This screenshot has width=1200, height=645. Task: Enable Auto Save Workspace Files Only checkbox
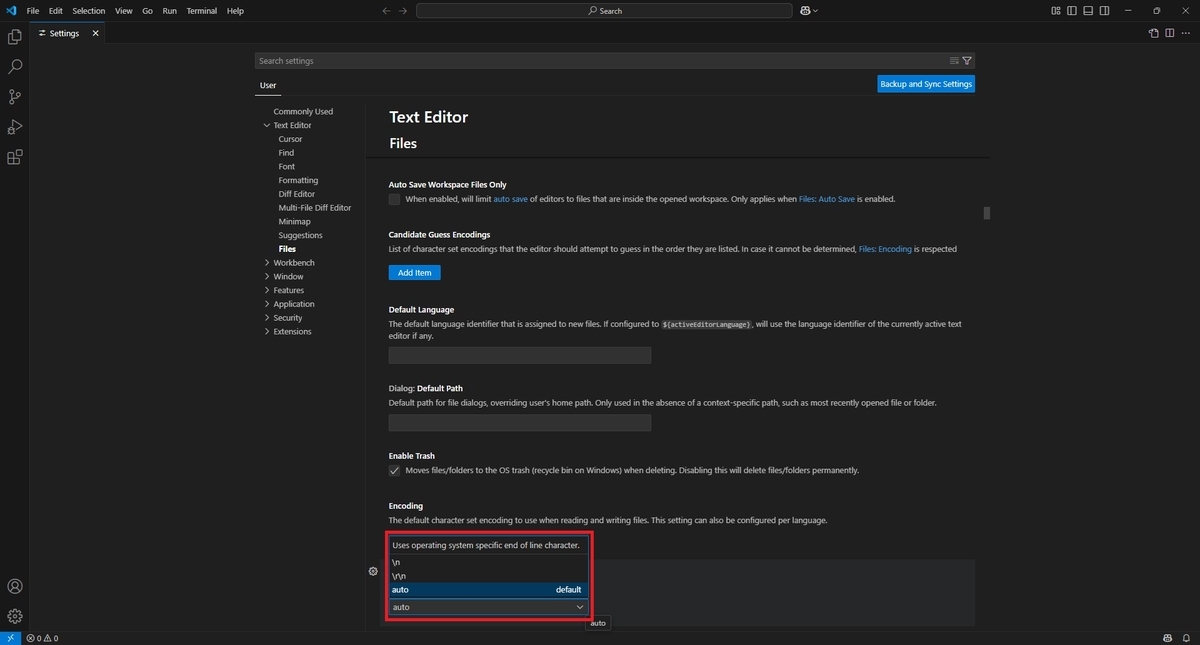tap(394, 199)
